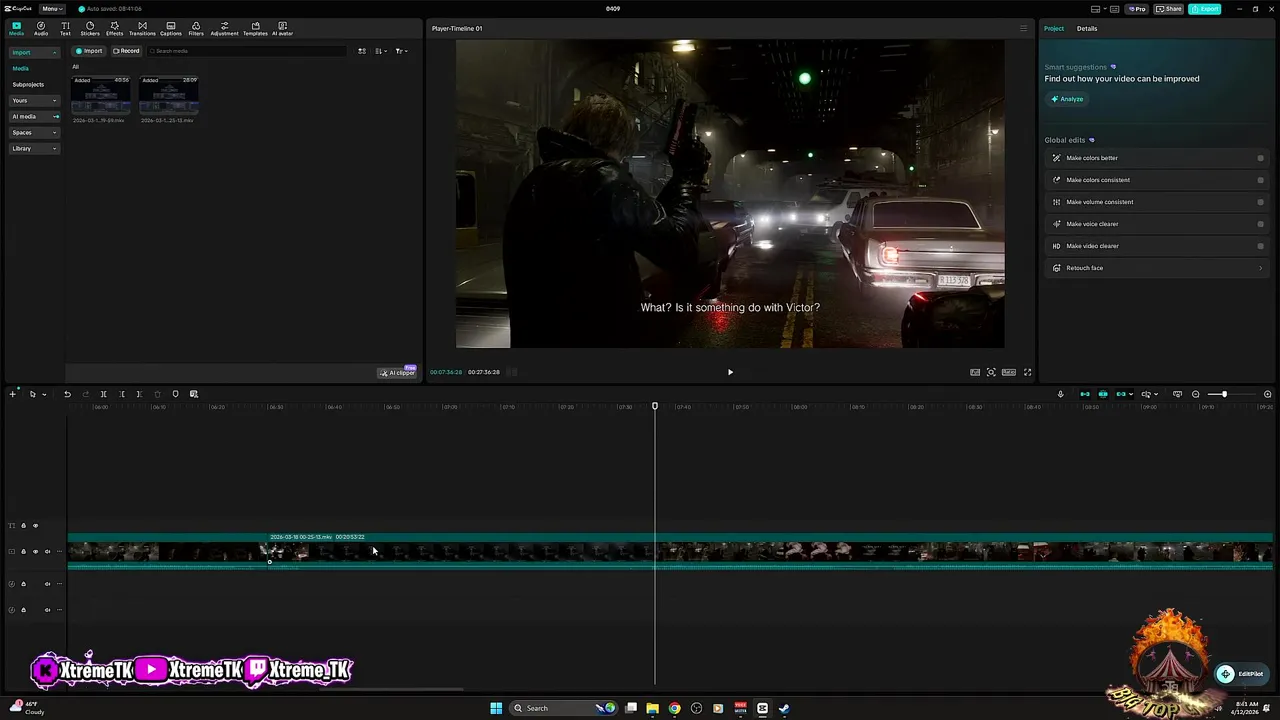
Task: Enter player fullscreen mode
Action: coord(1027,372)
